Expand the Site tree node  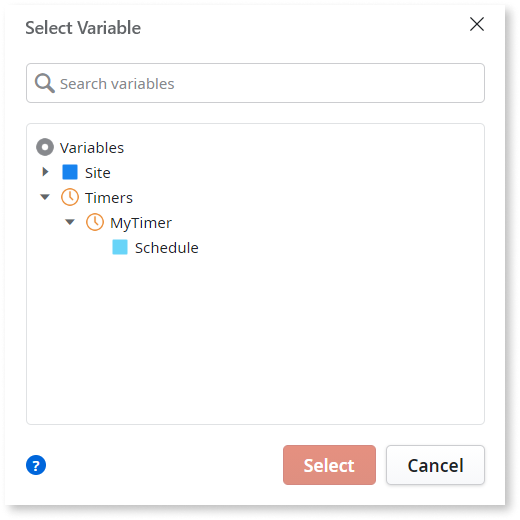45,172
